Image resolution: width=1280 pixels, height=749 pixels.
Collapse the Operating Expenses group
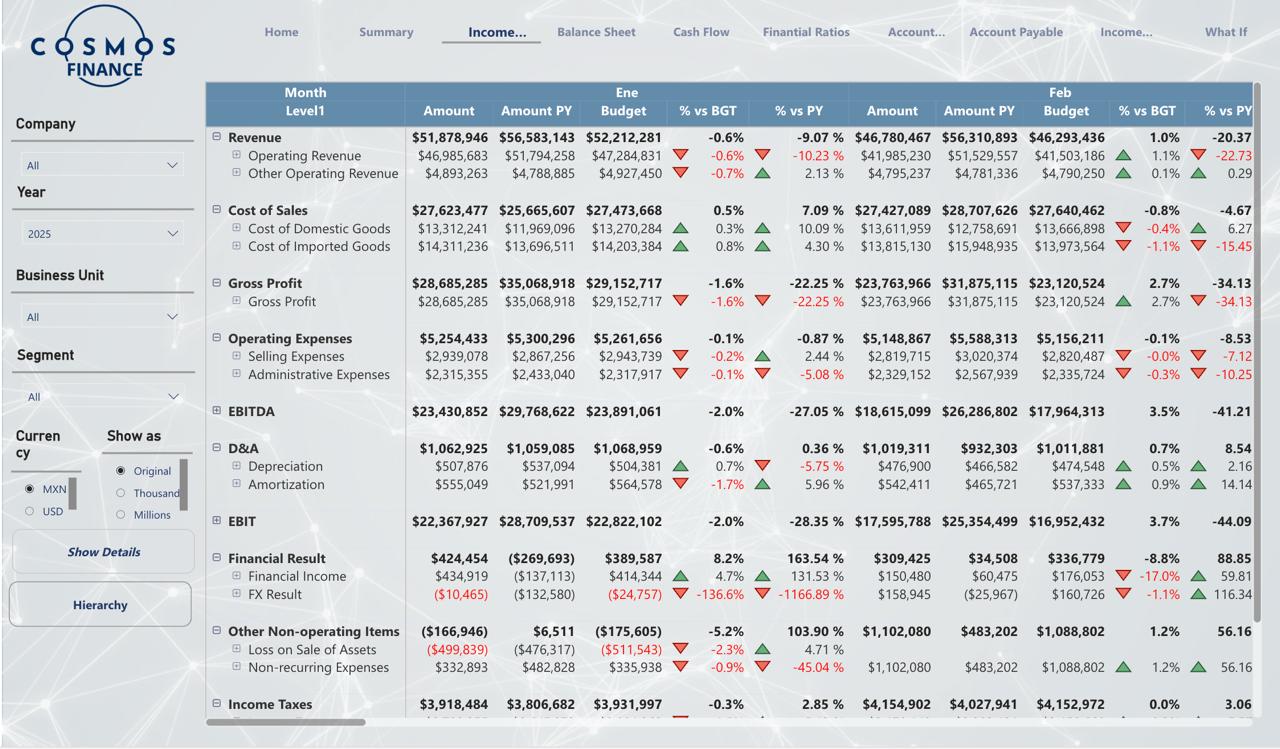[x=217, y=338]
